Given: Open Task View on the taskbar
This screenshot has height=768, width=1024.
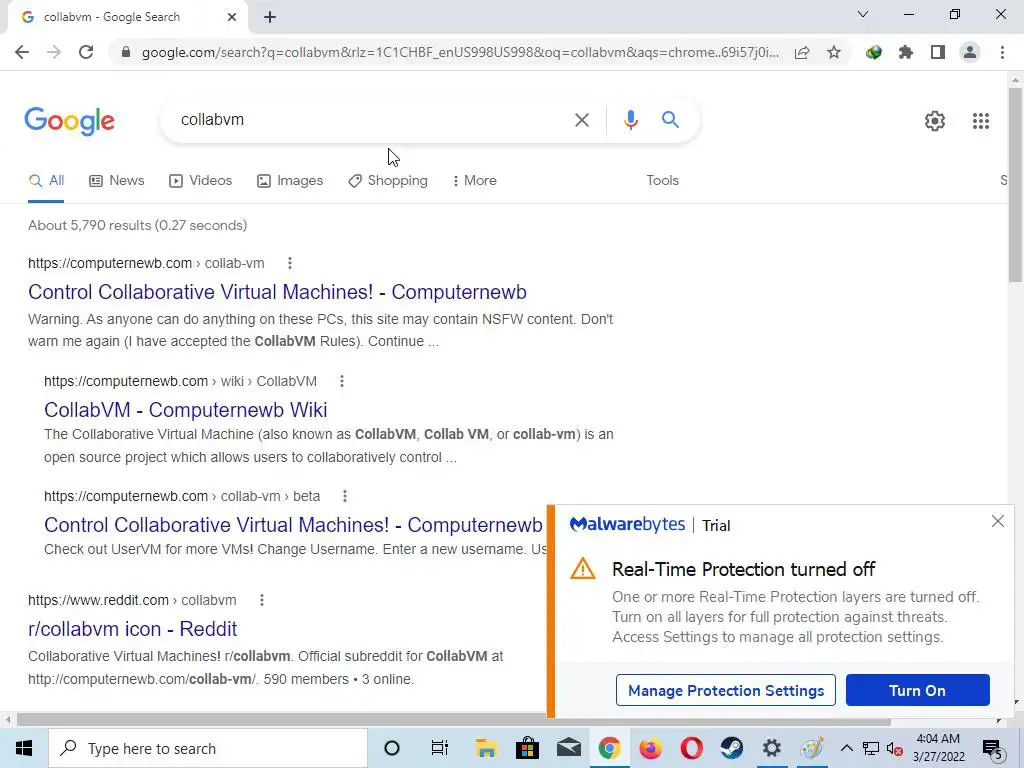Looking at the screenshot, I should coord(440,748).
